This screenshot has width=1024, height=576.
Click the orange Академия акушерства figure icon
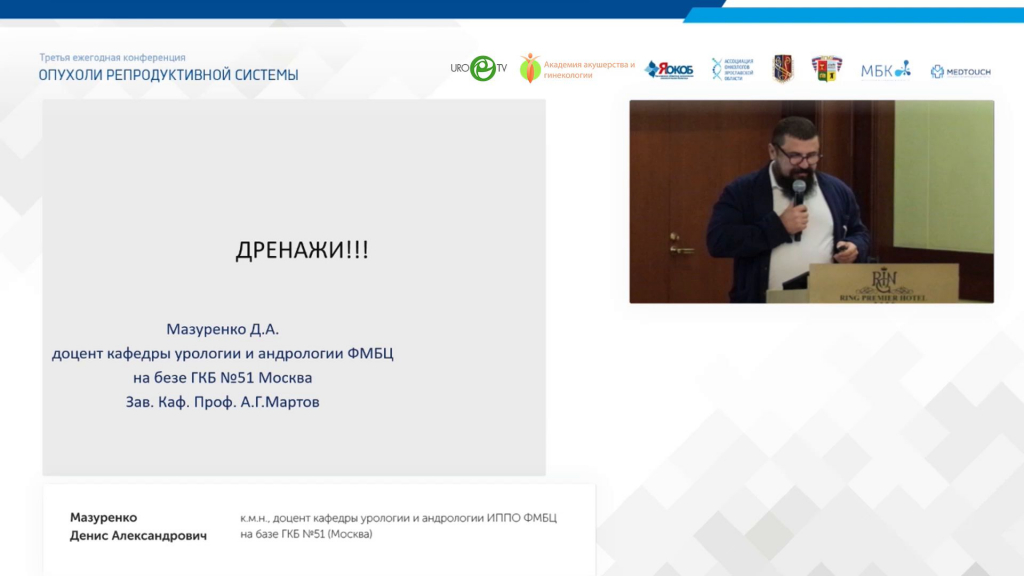click(x=530, y=68)
